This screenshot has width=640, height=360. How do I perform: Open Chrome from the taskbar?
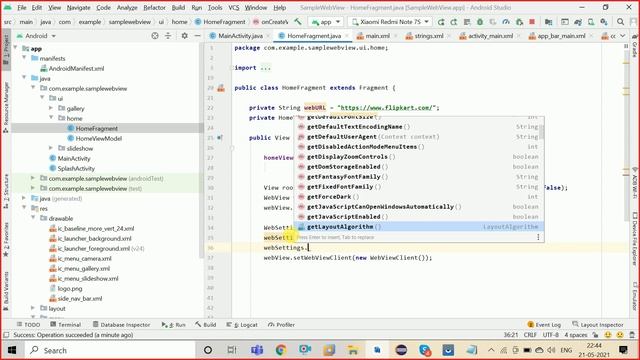[x=280, y=350]
